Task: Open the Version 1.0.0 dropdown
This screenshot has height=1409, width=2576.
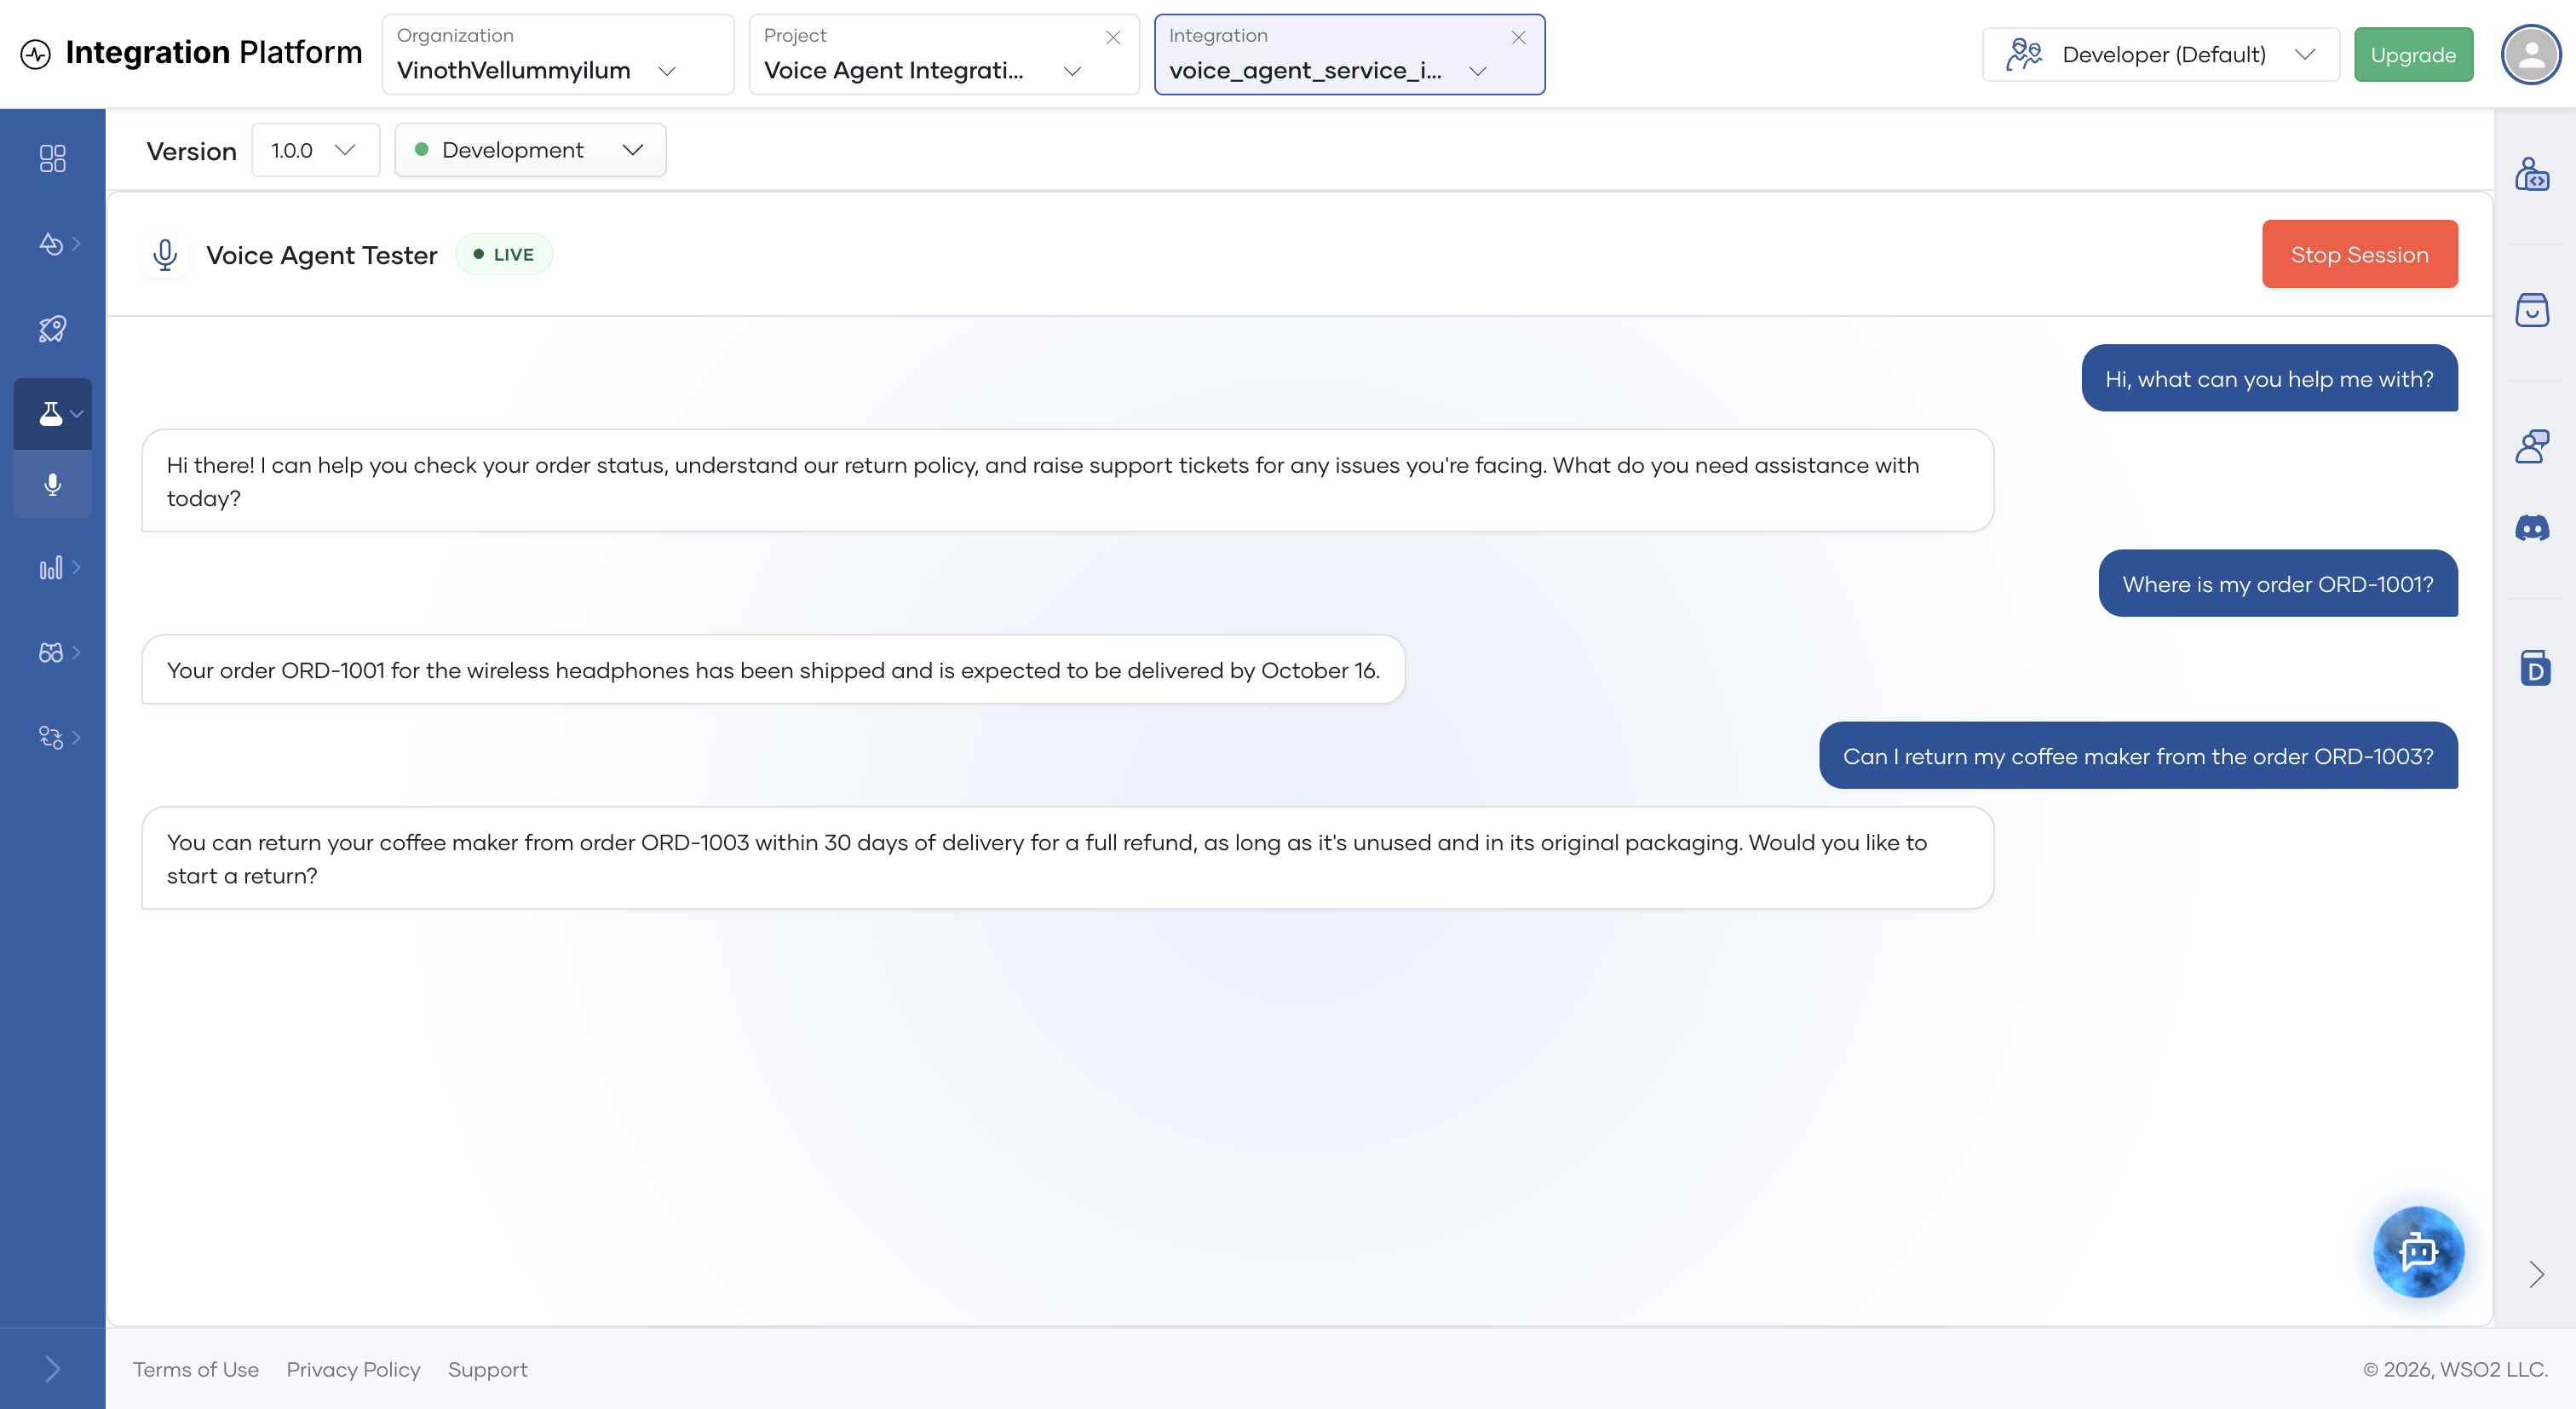Action: (315, 150)
